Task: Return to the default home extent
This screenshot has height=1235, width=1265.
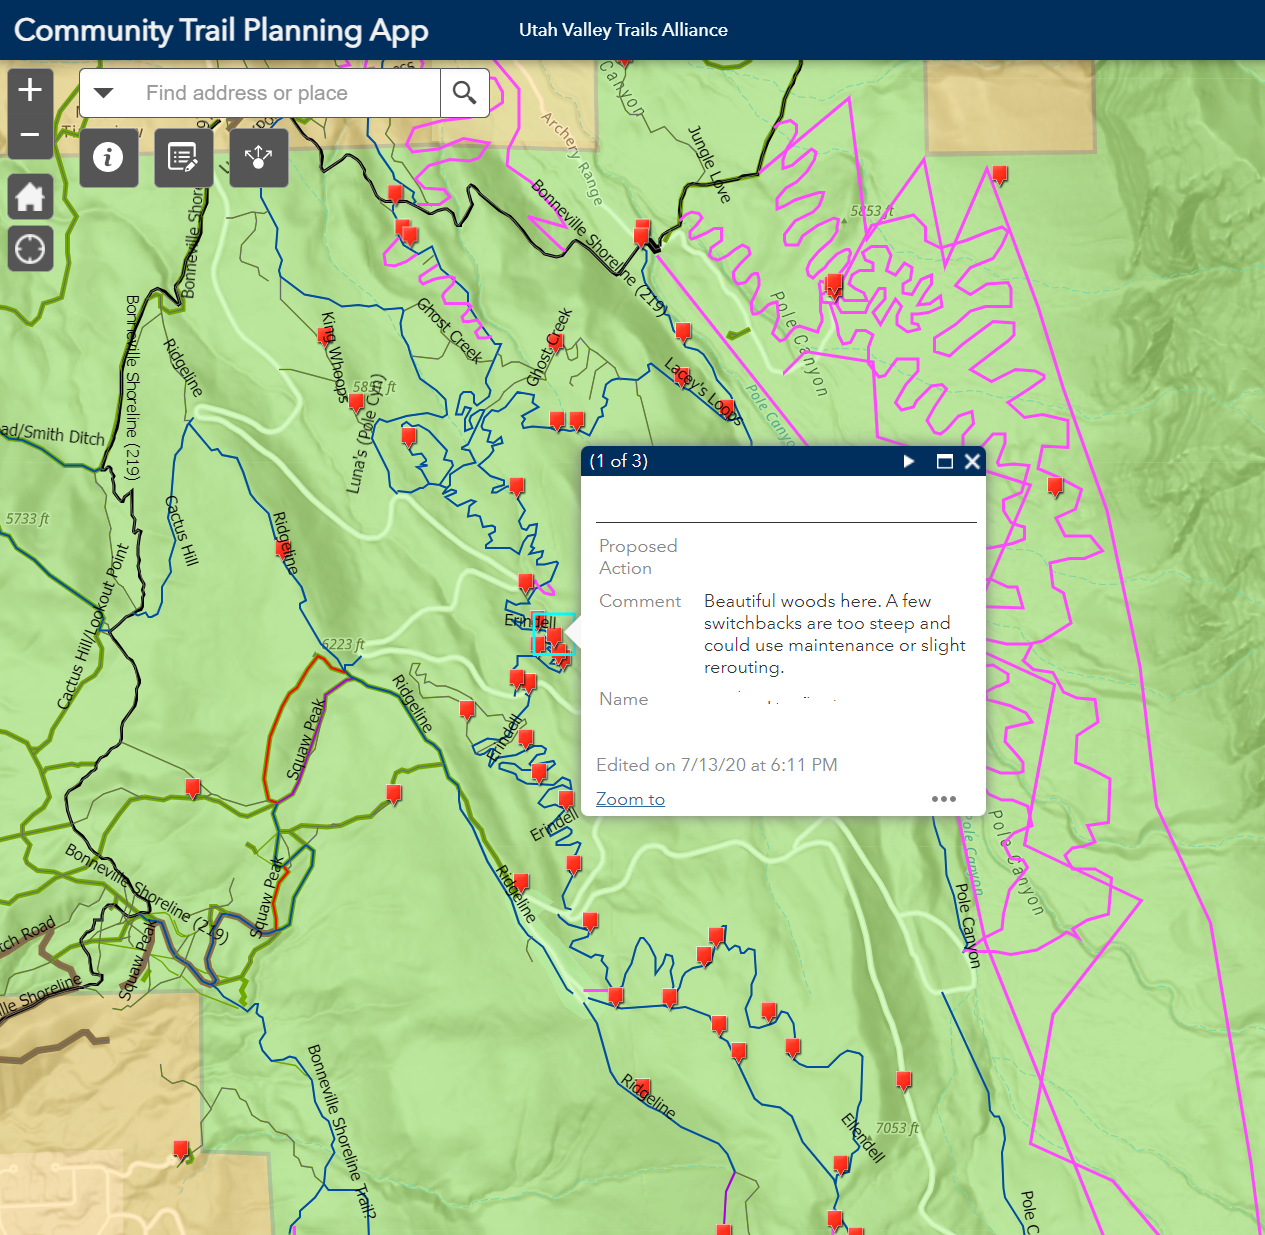Action: click(30, 197)
